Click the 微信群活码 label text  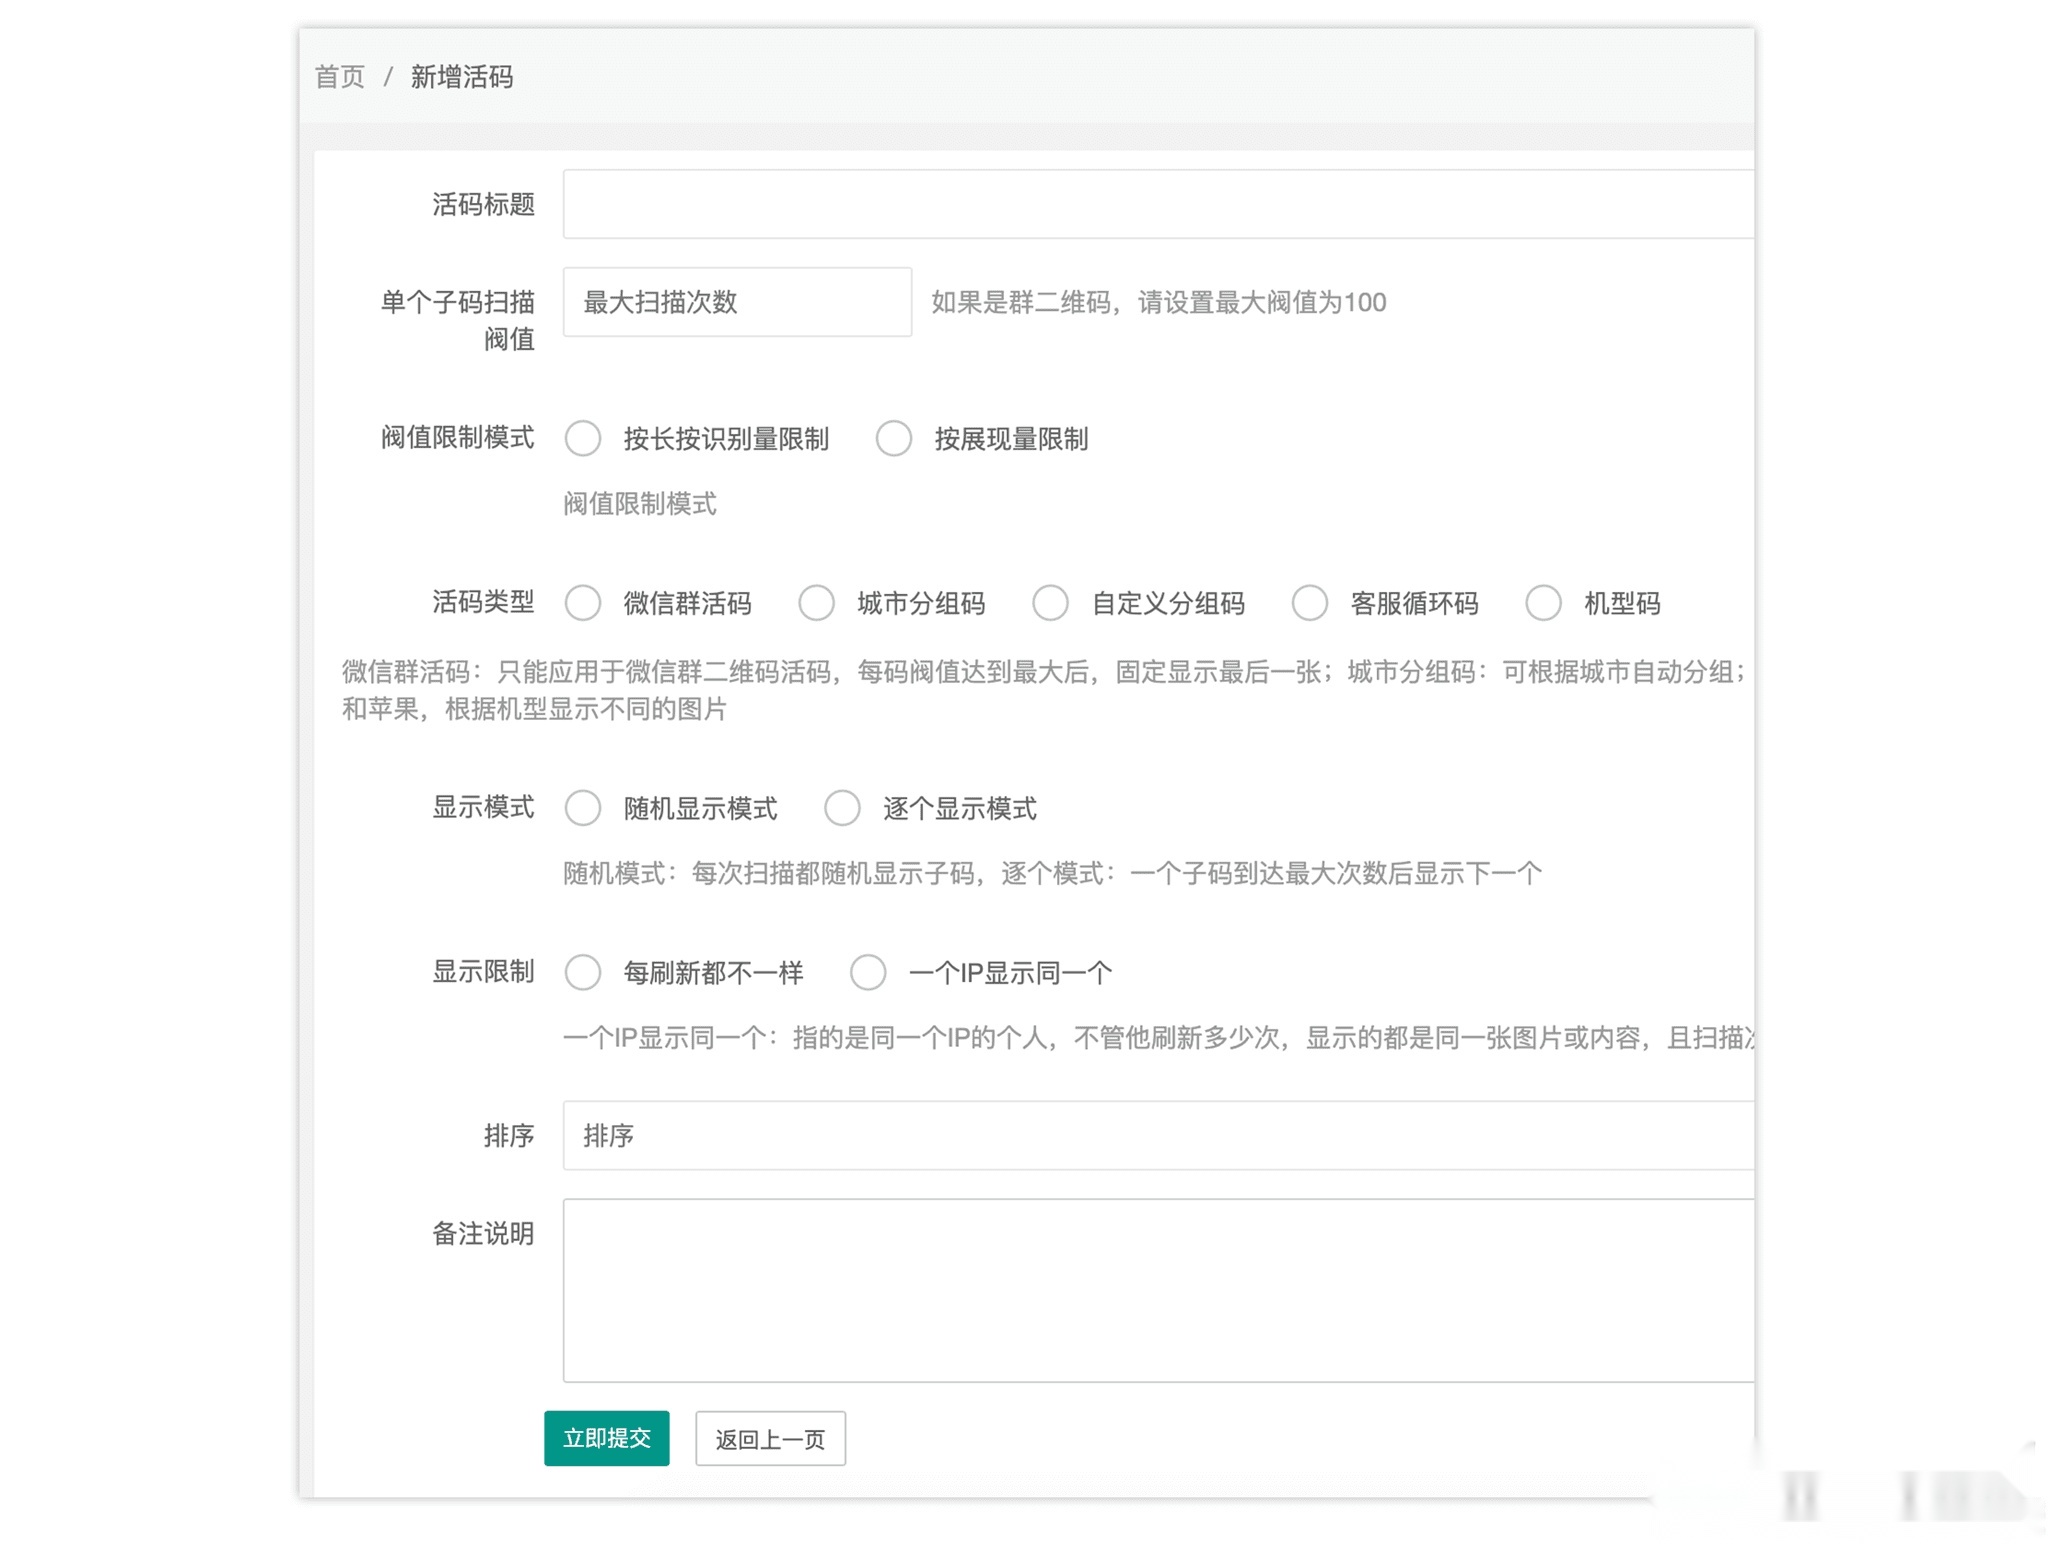[x=687, y=603]
